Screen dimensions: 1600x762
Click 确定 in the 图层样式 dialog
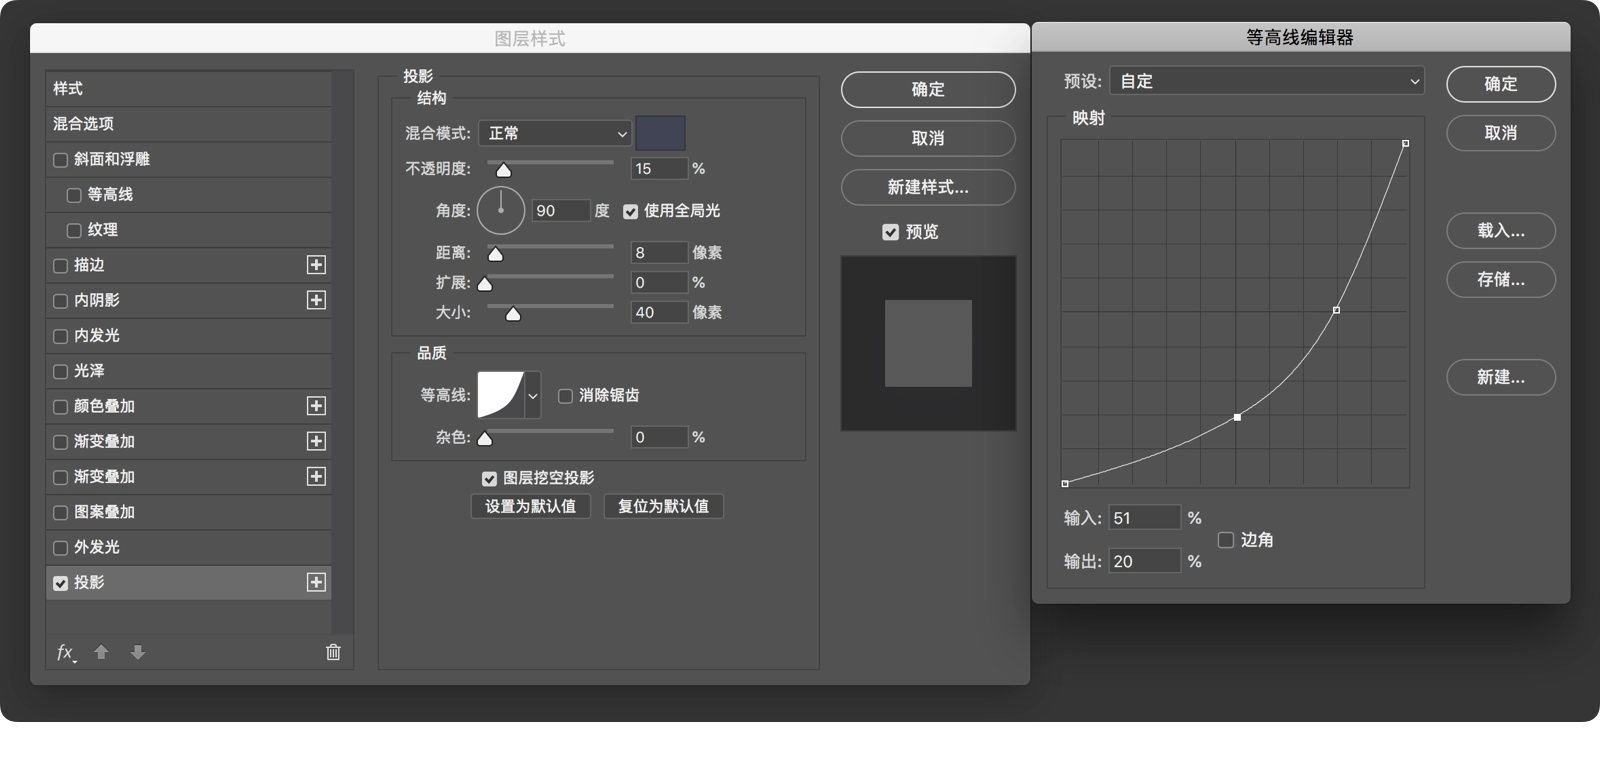928,89
